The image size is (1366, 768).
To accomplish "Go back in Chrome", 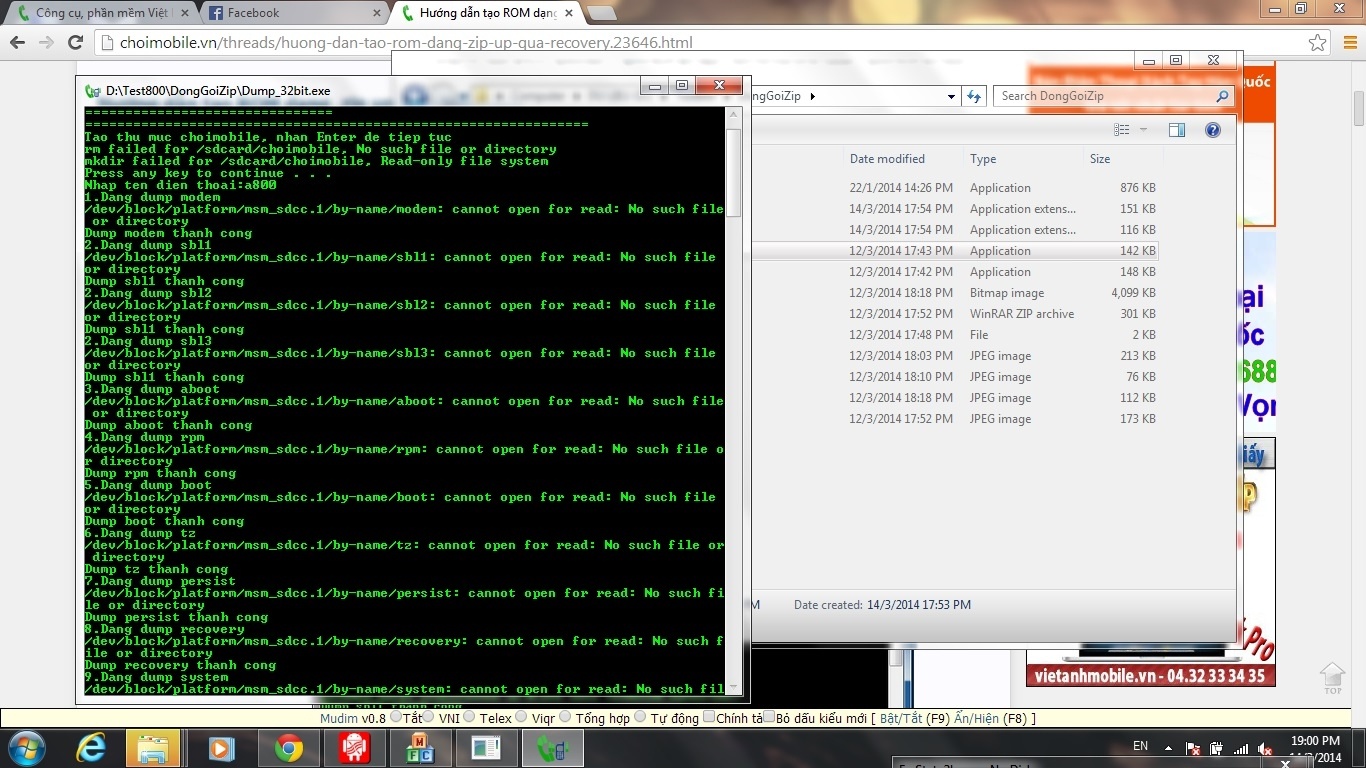I will tap(17, 43).
